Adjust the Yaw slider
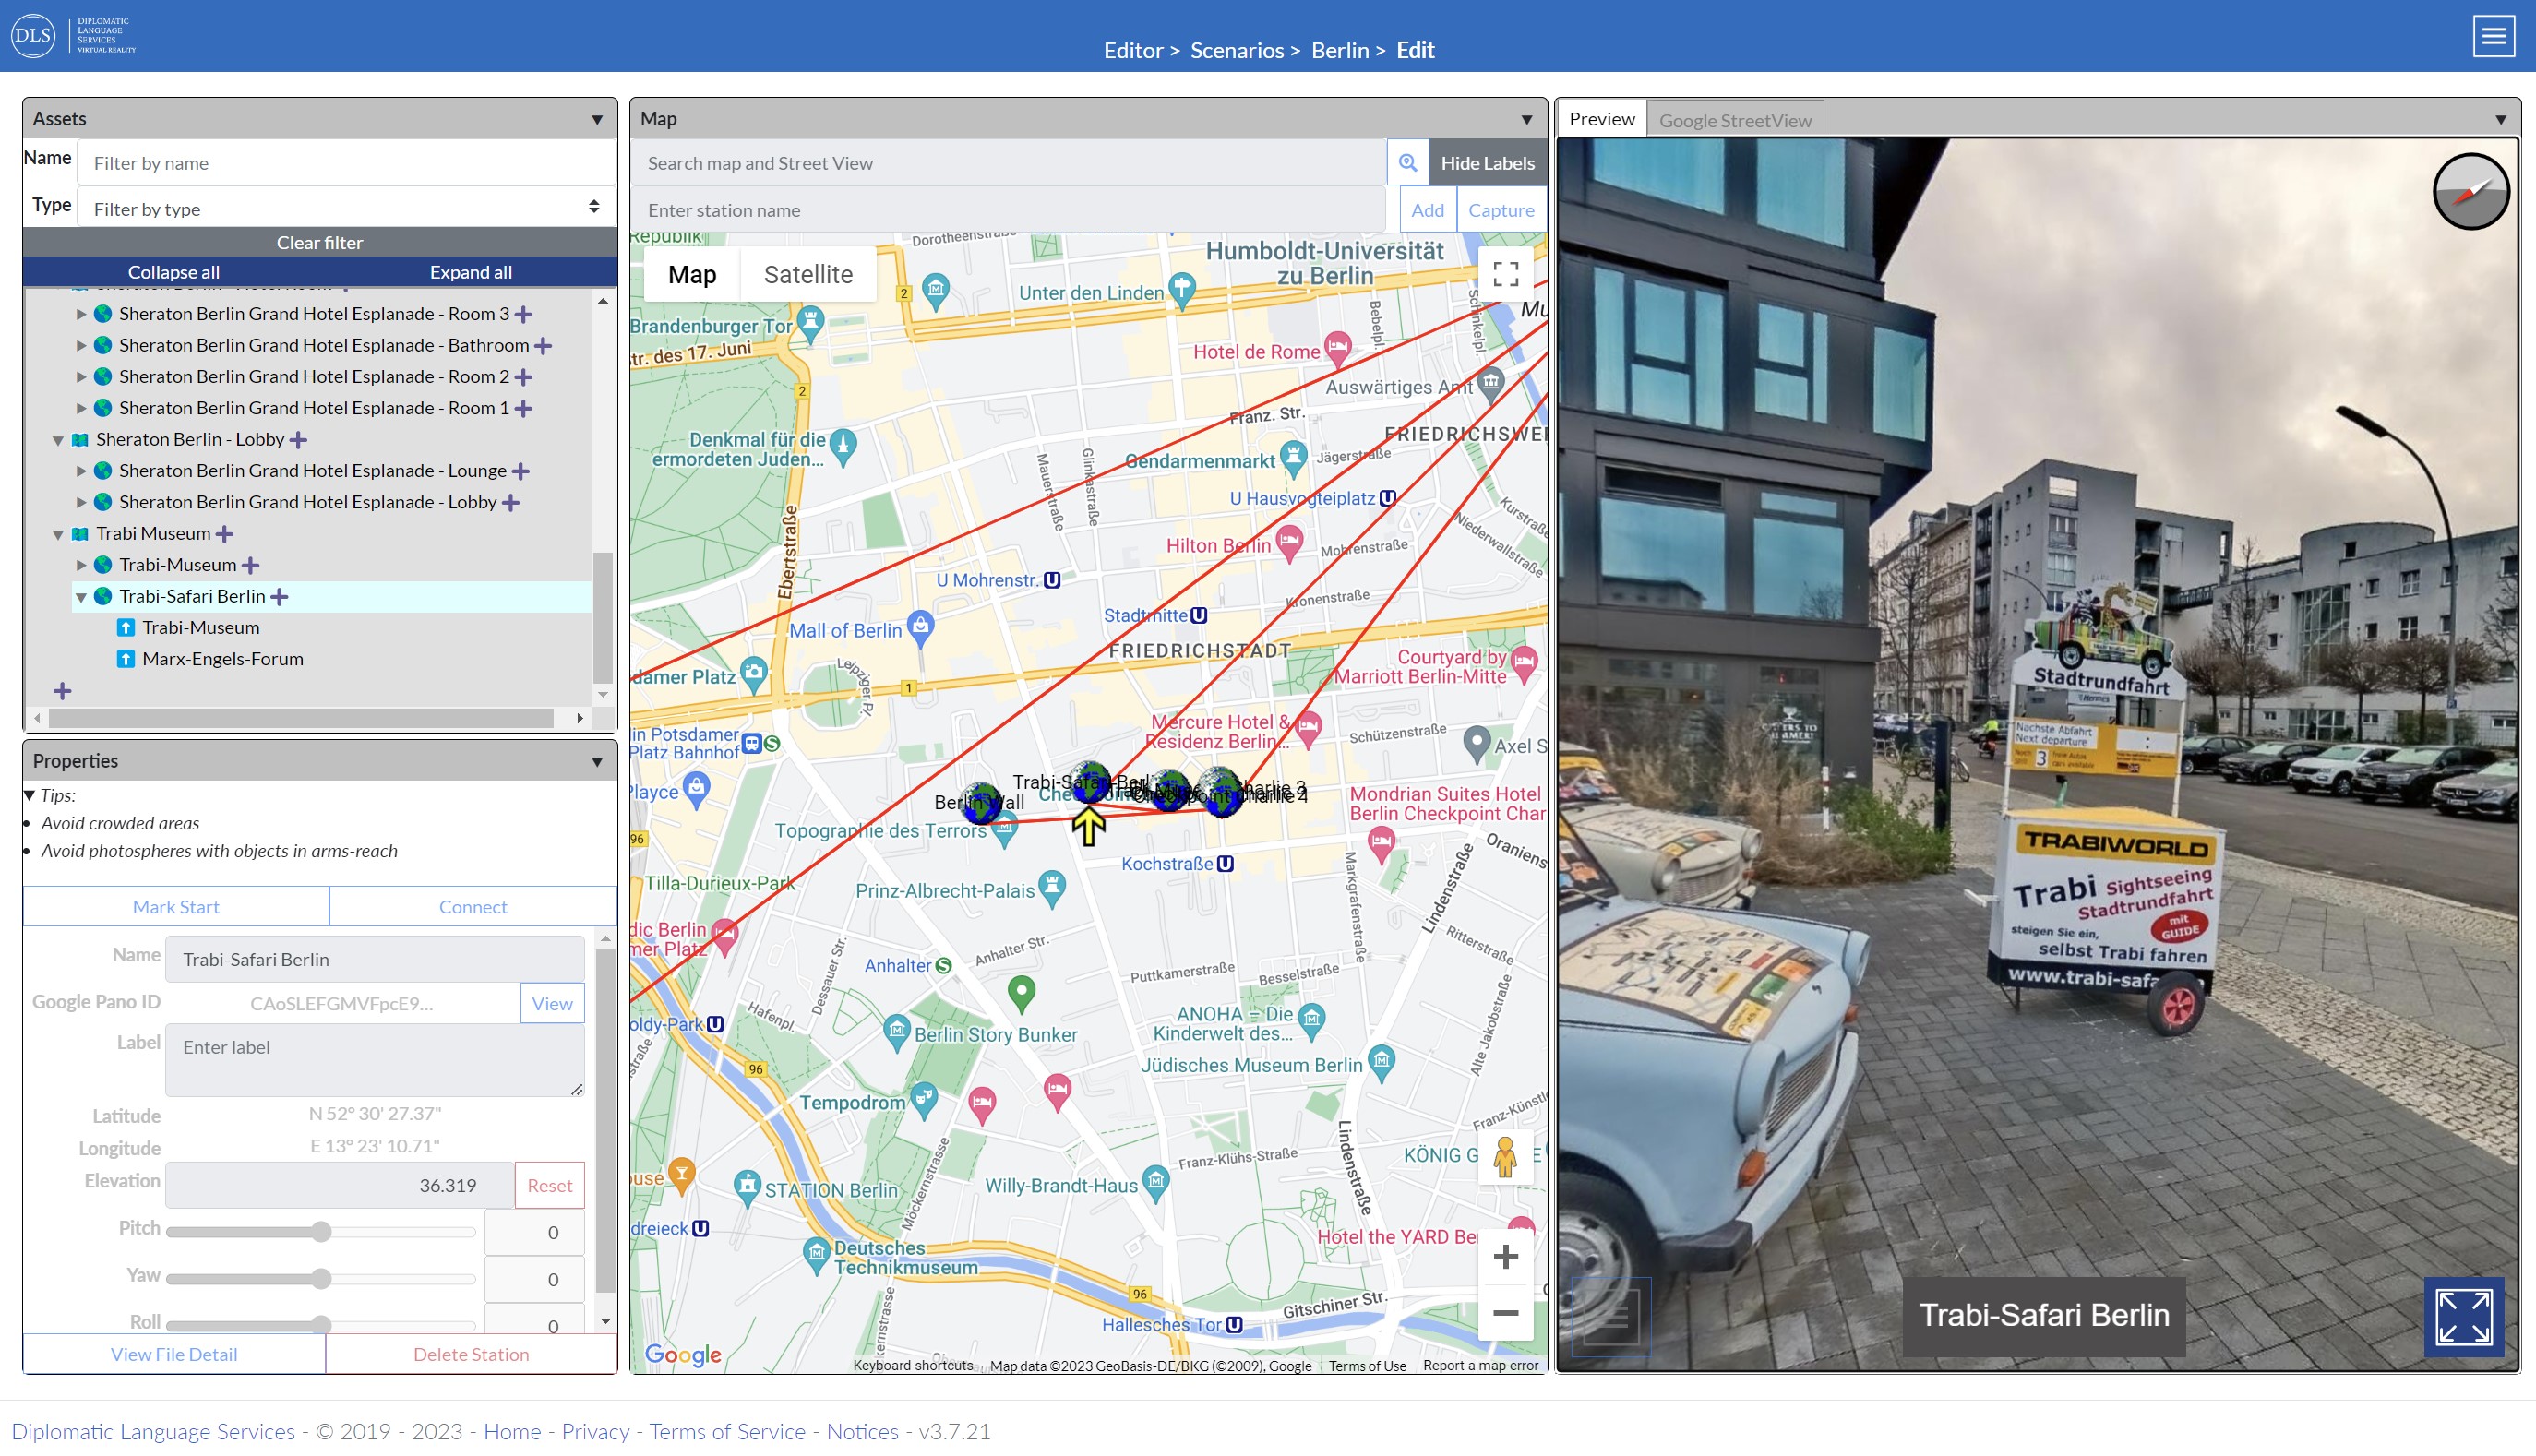Viewport: 2536px width, 1456px height. coord(321,1279)
